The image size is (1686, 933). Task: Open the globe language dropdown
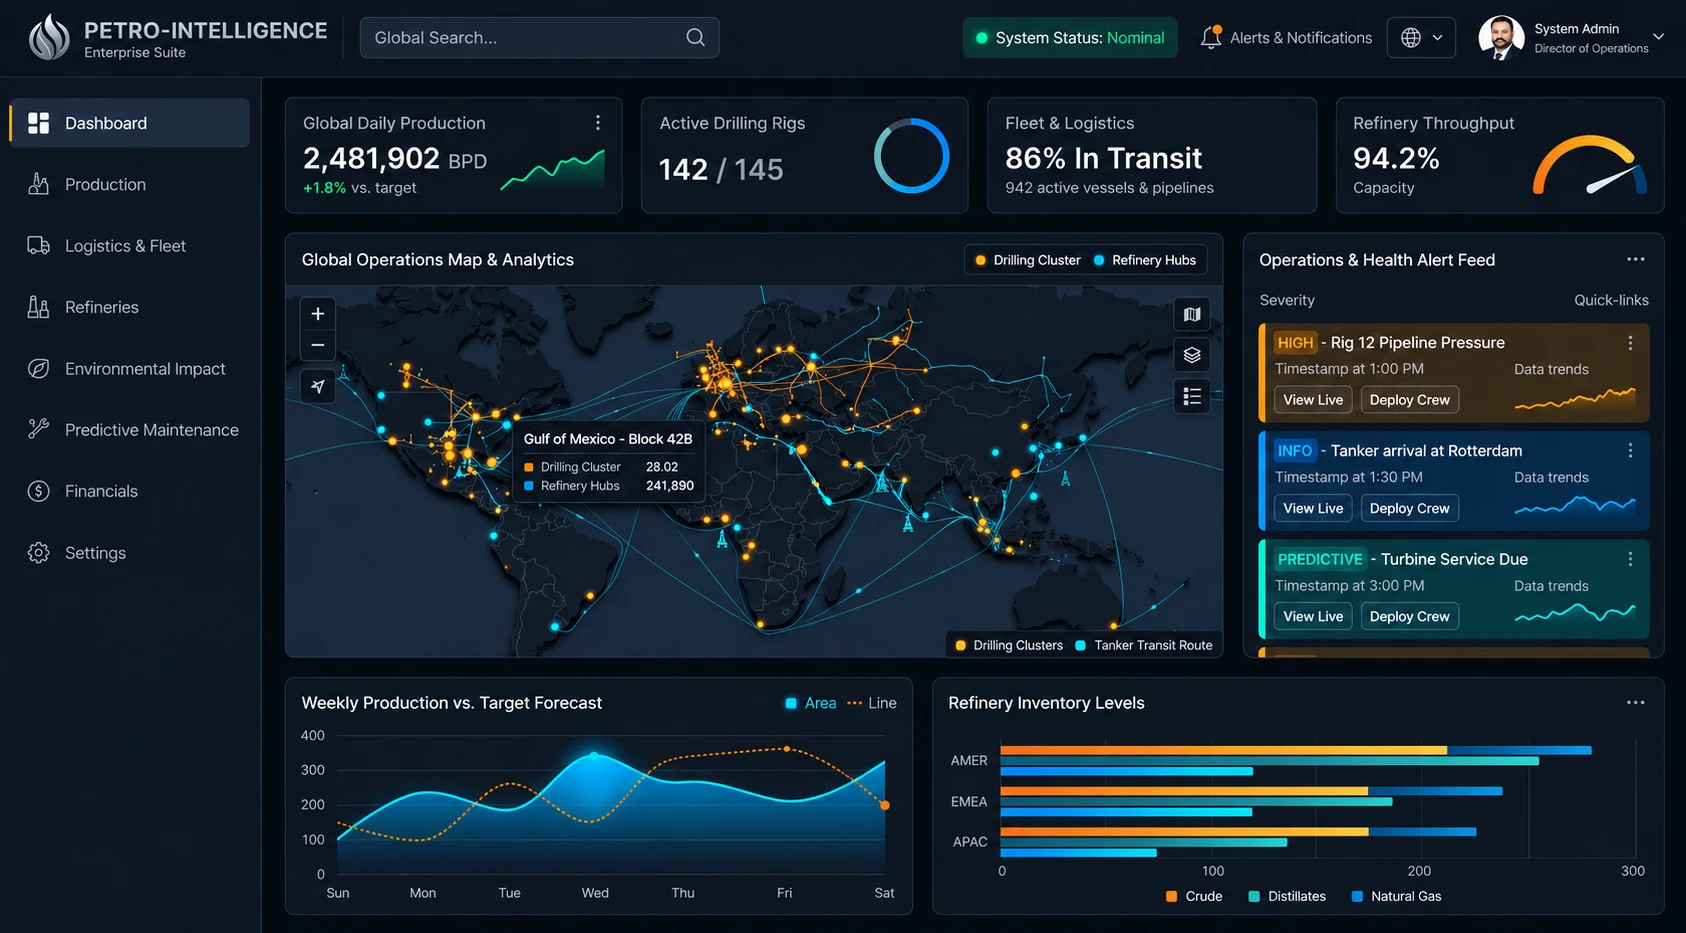(1421, 38)
